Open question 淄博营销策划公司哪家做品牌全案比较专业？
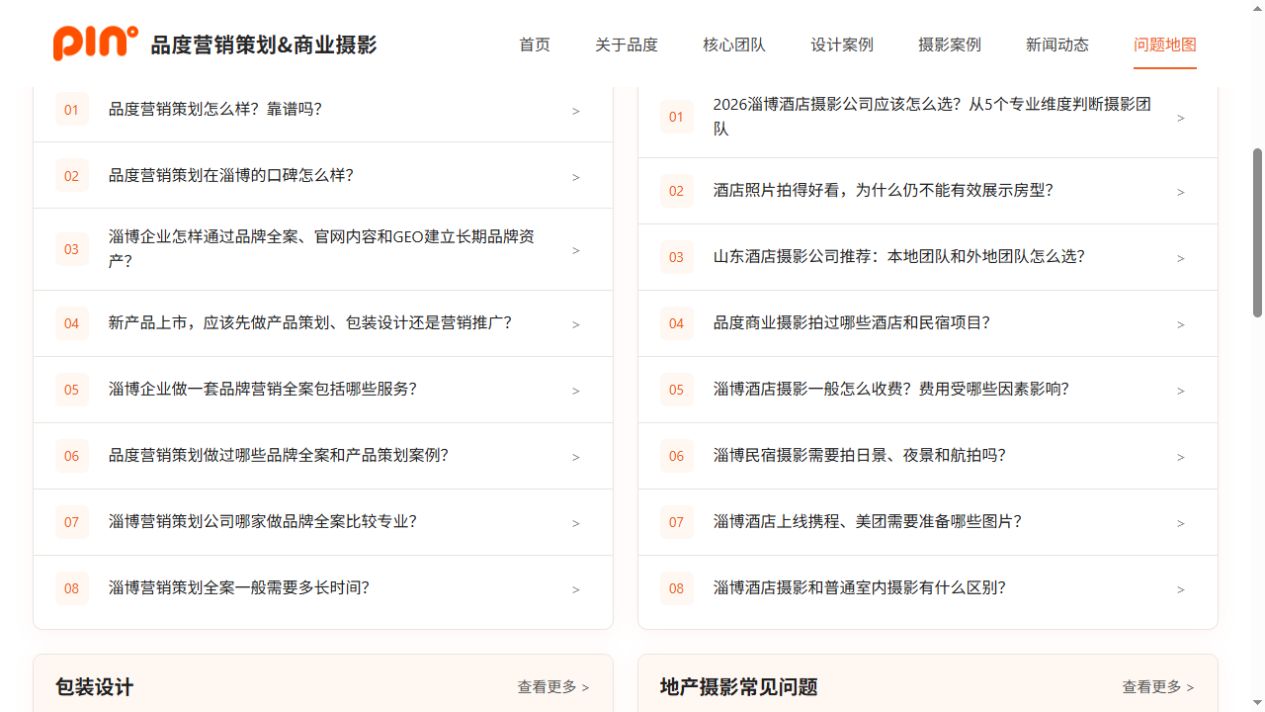Viewport: 1265px width, 712px height. pyautogui.click(x=323, y=522)
